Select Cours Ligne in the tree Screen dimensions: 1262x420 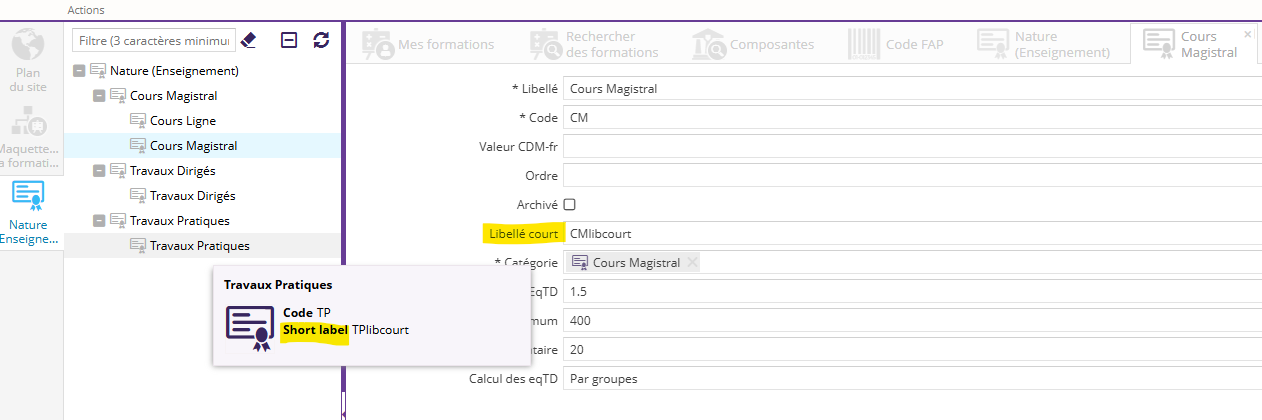point(182,121)
